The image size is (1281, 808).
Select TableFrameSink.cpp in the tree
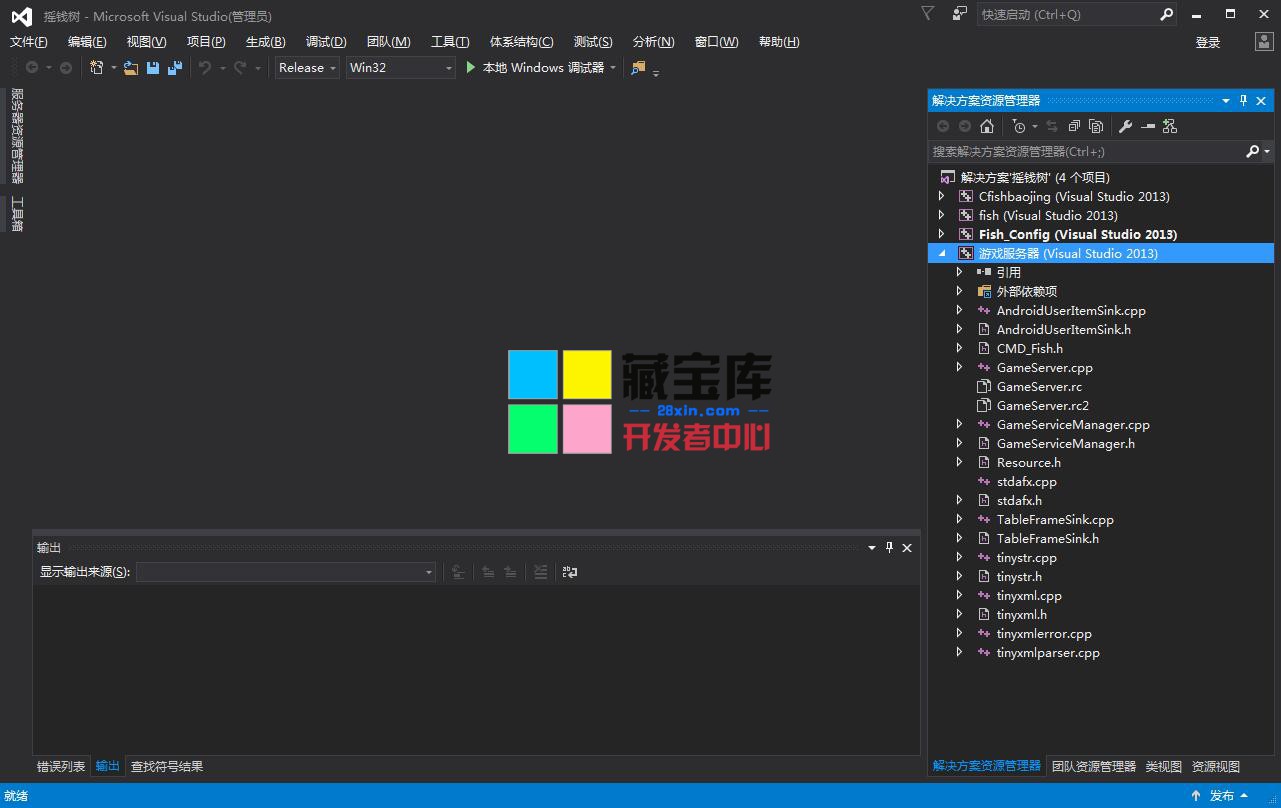(x=1055, y=520)
